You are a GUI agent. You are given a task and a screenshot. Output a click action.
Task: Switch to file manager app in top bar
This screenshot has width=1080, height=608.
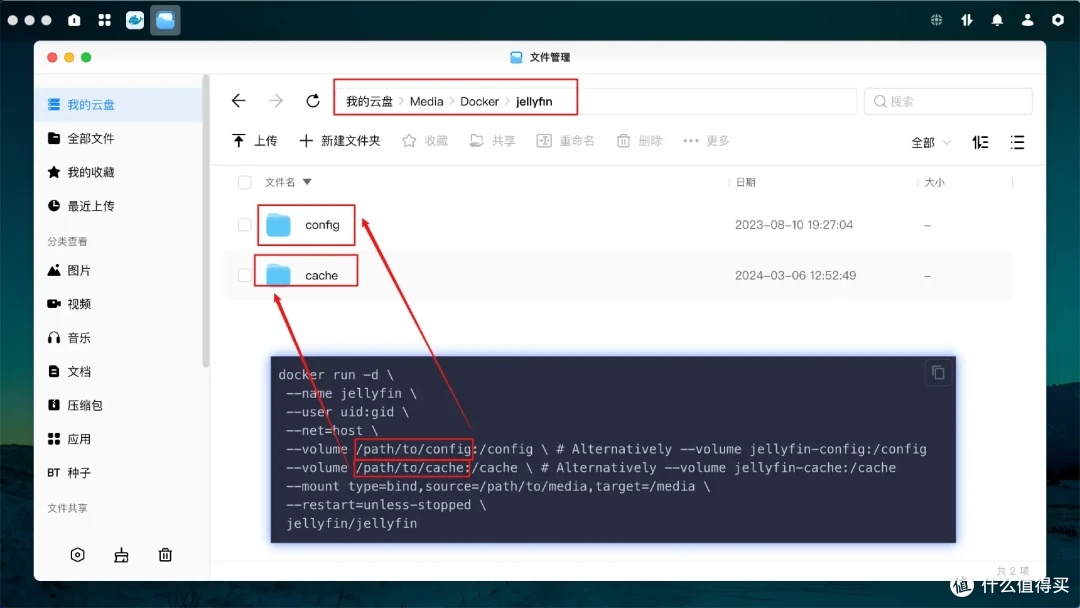click(x=165, y=20)
